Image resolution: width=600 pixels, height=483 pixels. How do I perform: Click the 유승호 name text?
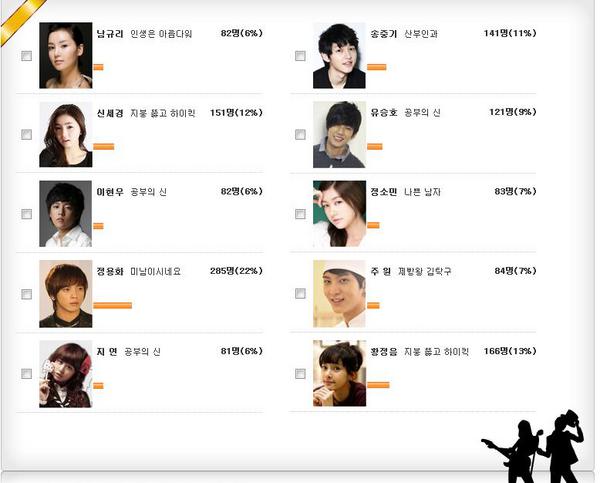tap(384, 113)
